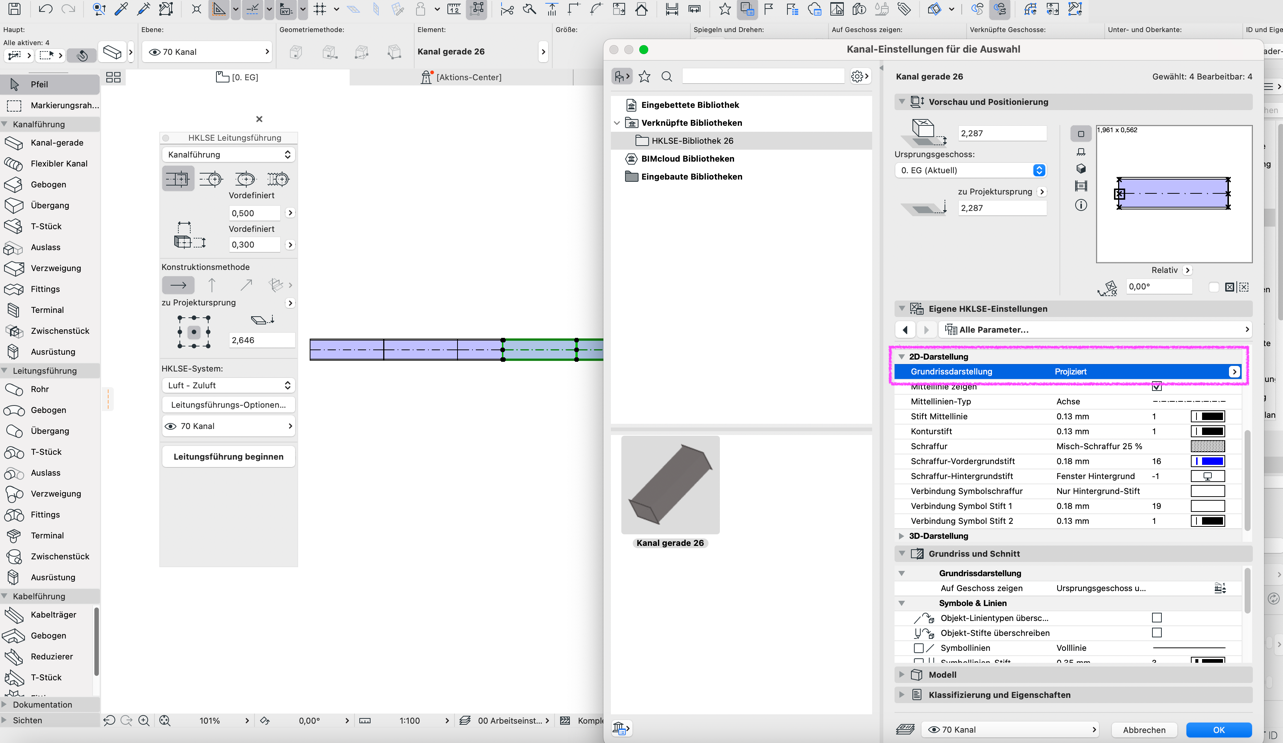
Task: Select rectangular duct shape icon in HKLSE panel
Action: pyautogui.click(x=177, y=179)
